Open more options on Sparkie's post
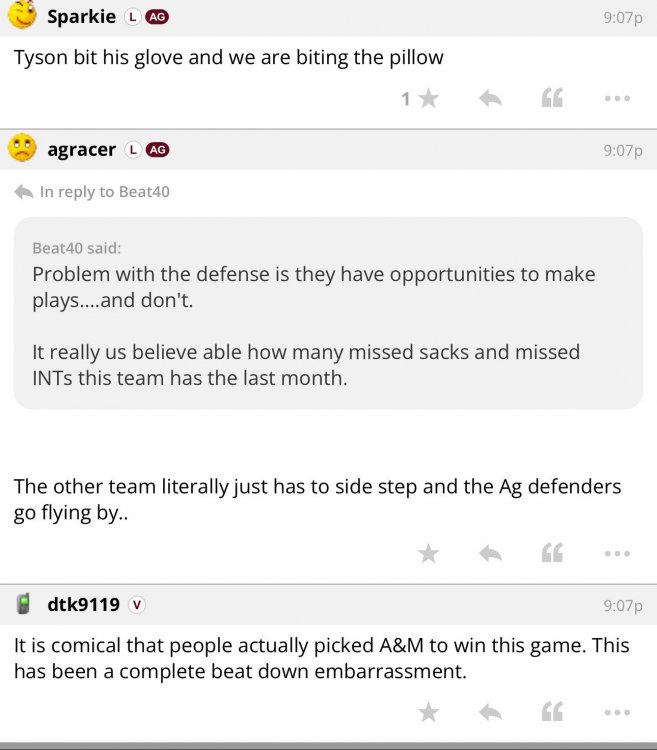The width and height of the screenshot is (657, 750). point(617,98)
